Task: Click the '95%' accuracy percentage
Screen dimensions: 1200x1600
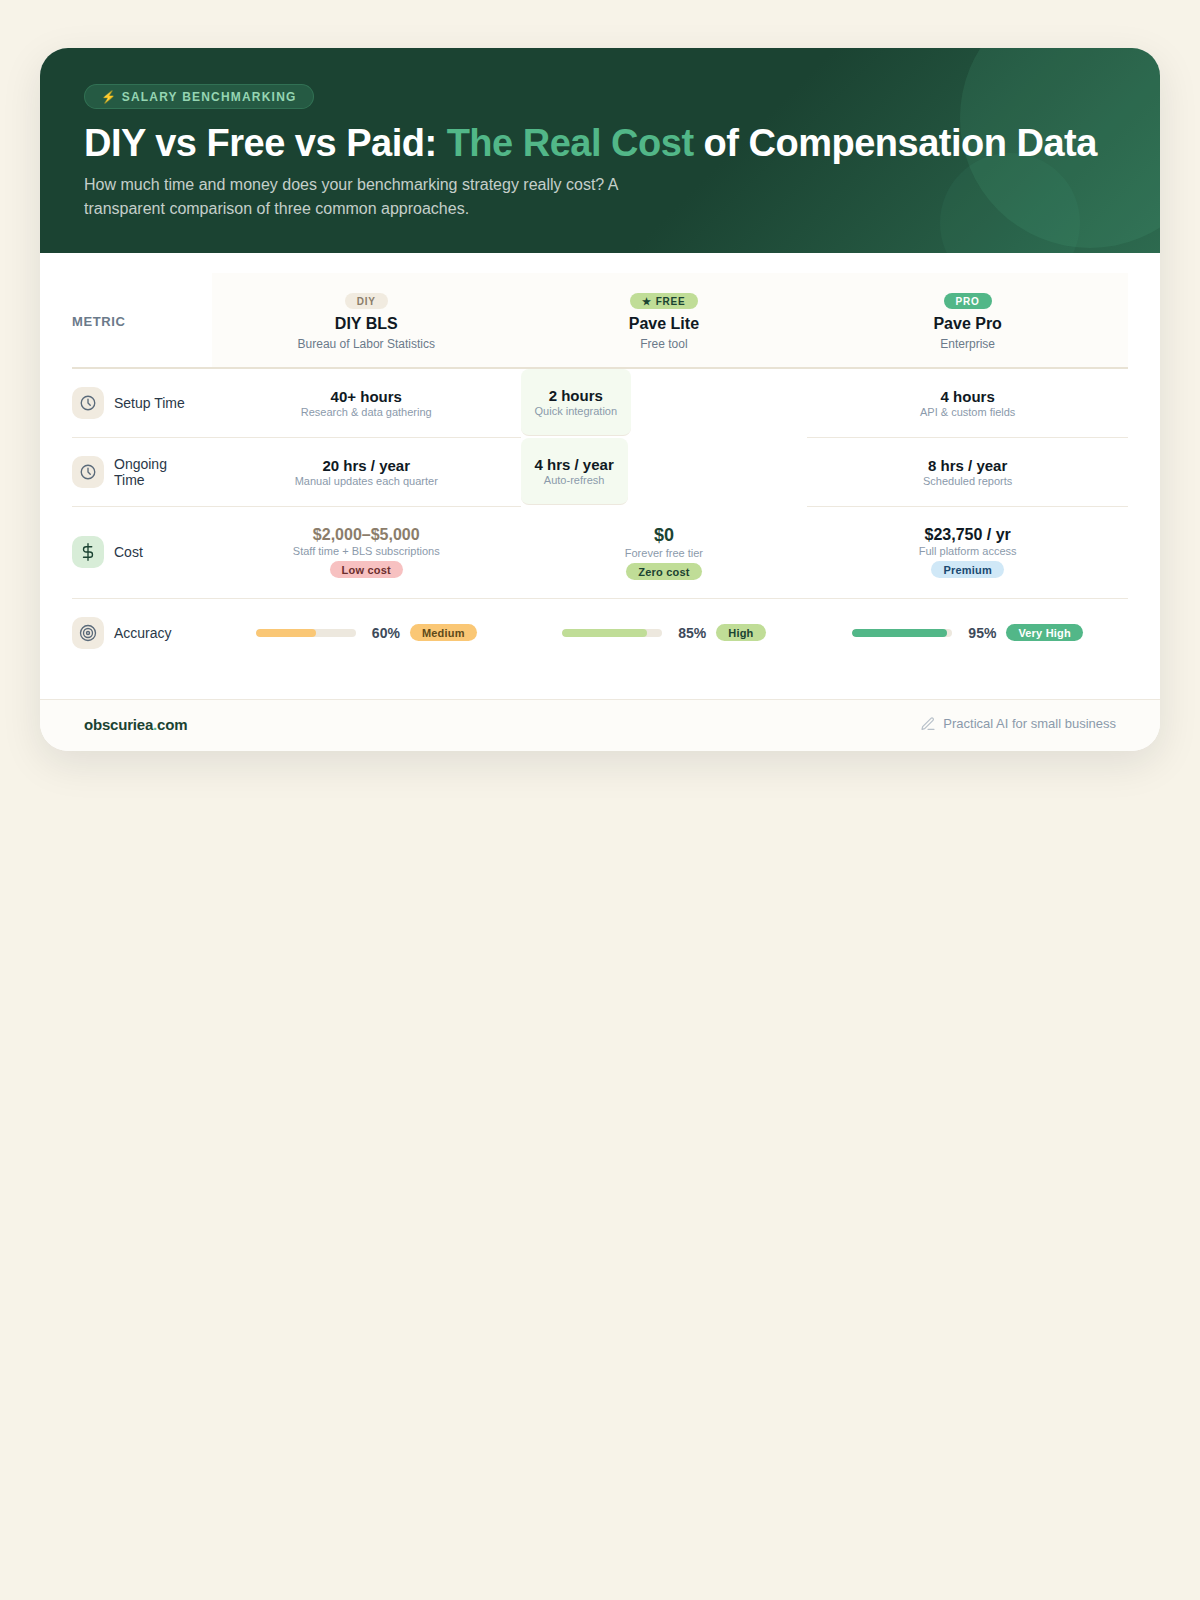Action: (982, 633)
